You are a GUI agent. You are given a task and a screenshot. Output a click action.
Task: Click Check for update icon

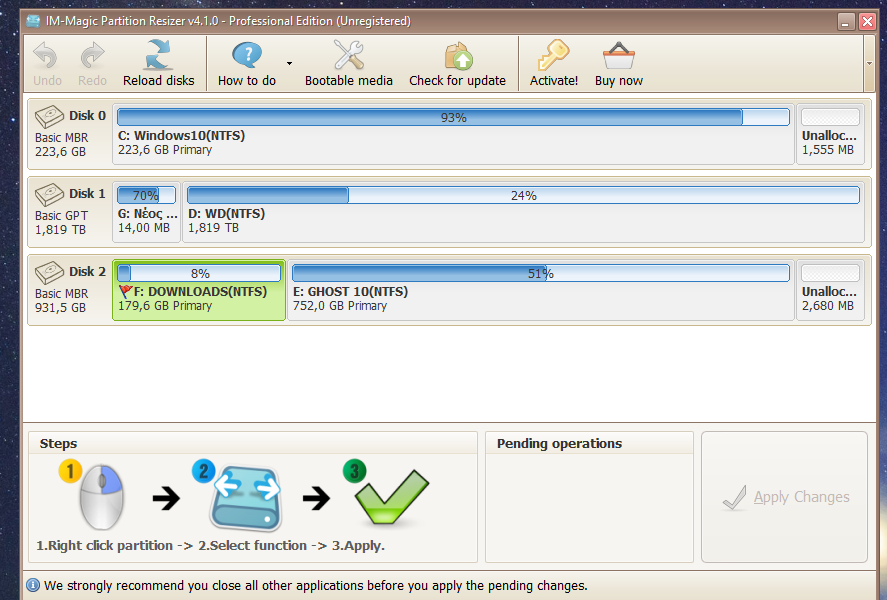(x=459, y=56)
